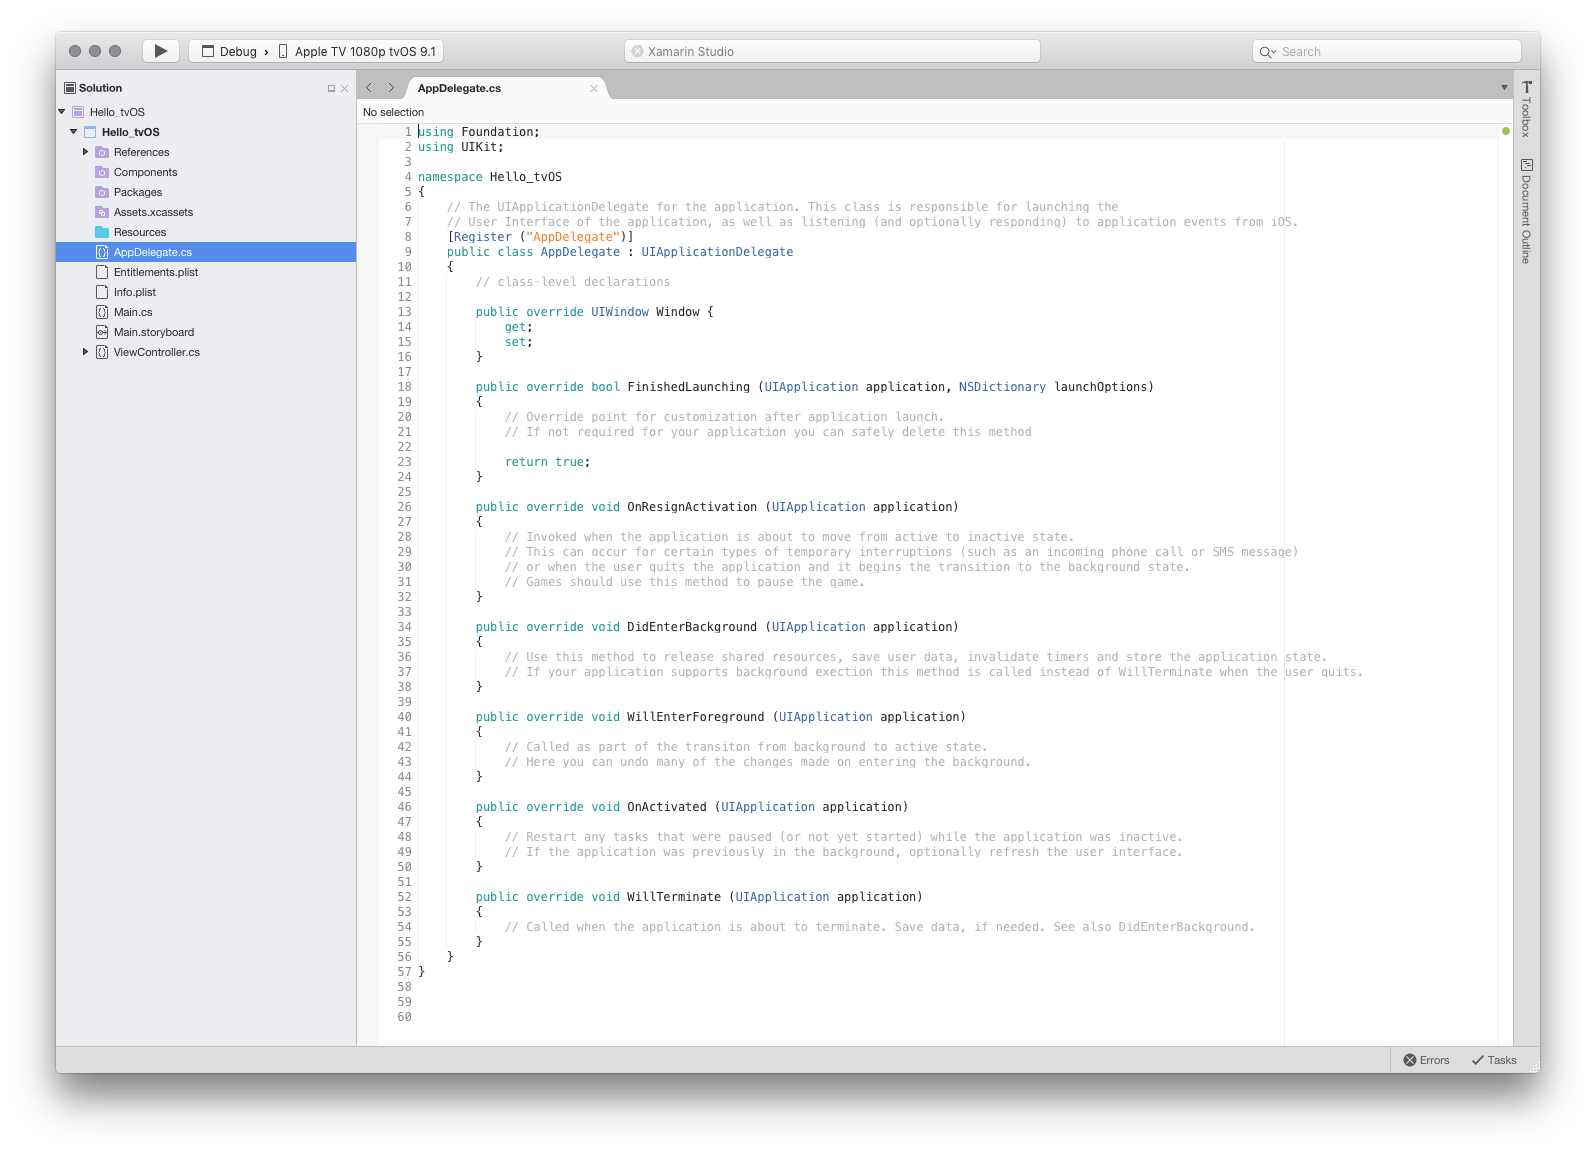Click the "AppDelegate" string literal

pyautogui.click(x=573, y=237)
